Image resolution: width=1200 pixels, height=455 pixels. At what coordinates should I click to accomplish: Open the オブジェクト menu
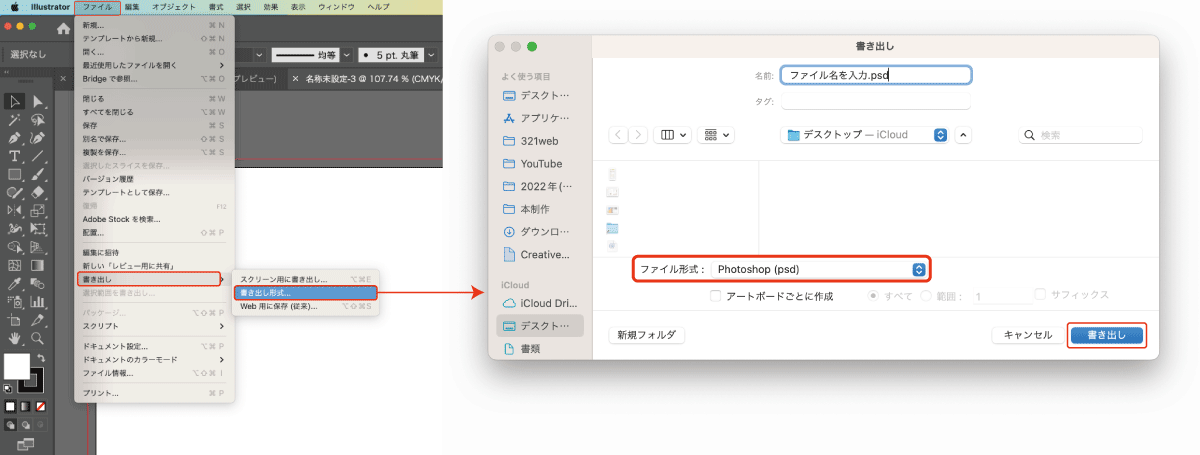(175, 7)
